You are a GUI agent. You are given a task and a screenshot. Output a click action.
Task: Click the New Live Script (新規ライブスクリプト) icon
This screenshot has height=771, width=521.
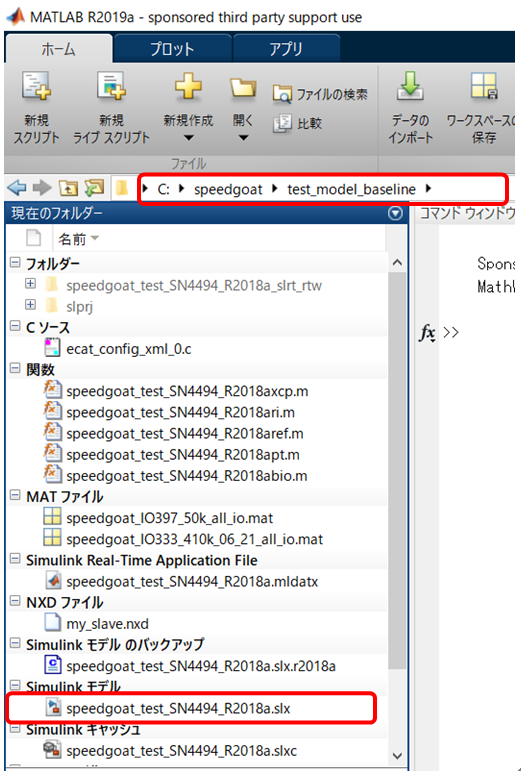pos(111,87)
